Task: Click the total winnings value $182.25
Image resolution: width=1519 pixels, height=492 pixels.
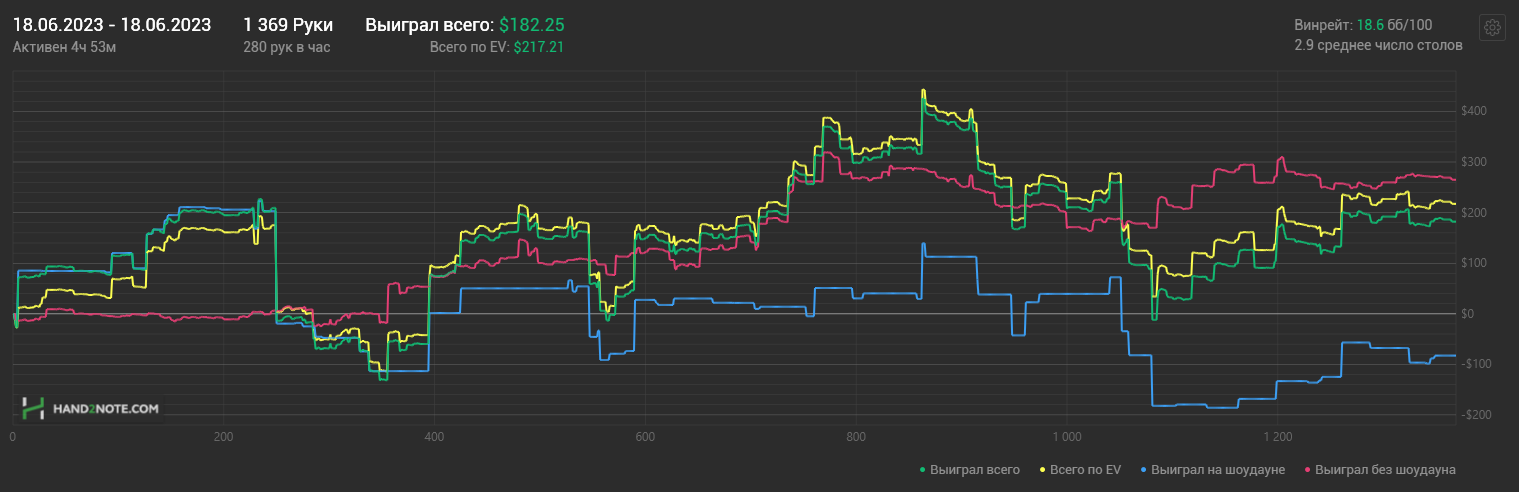Action: tap(534, 25)
